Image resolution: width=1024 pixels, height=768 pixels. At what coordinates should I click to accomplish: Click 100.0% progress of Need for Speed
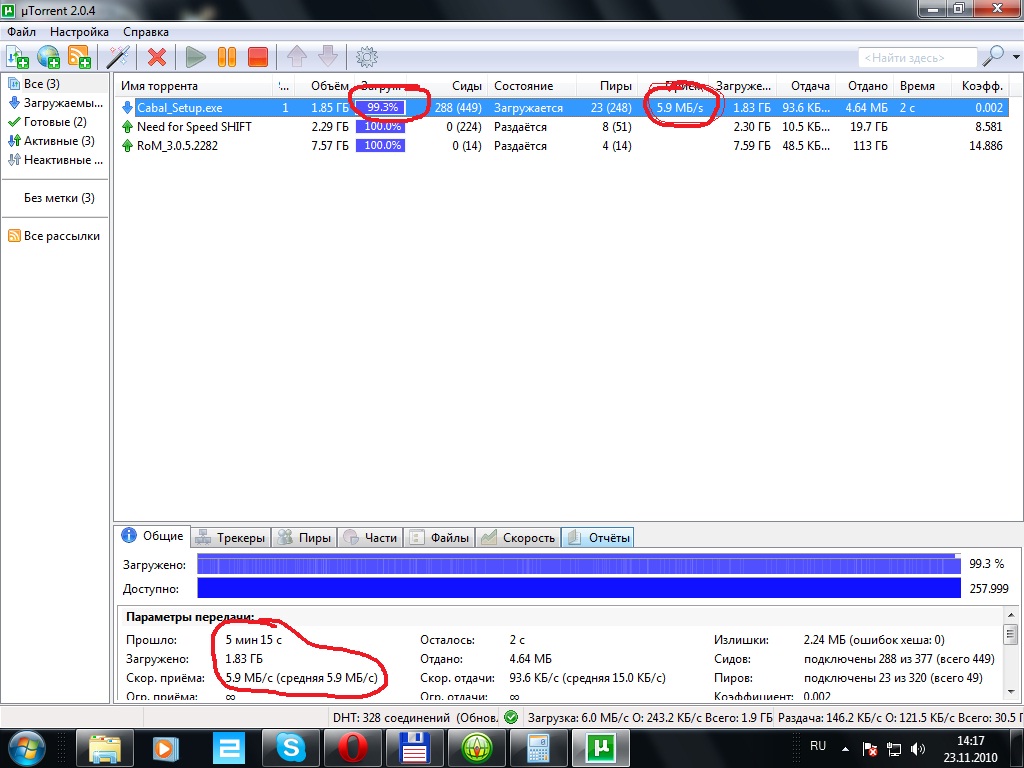381,127
